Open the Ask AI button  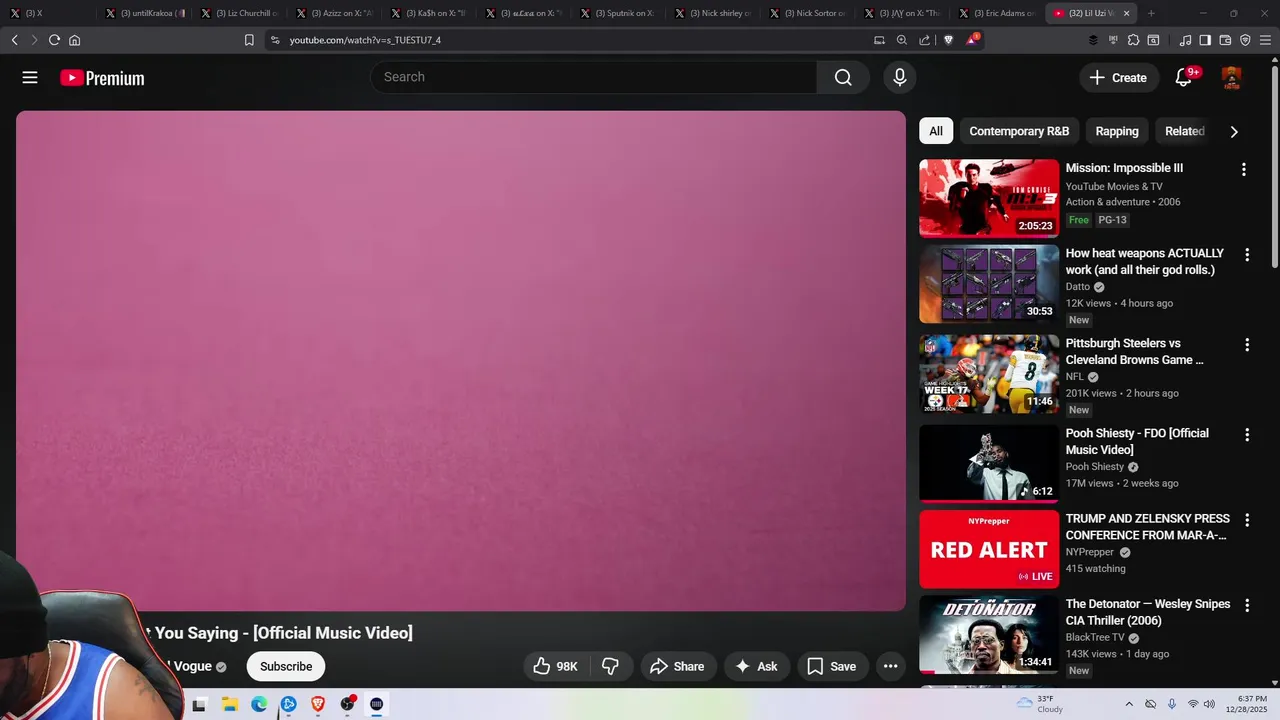tap(757, 666)
